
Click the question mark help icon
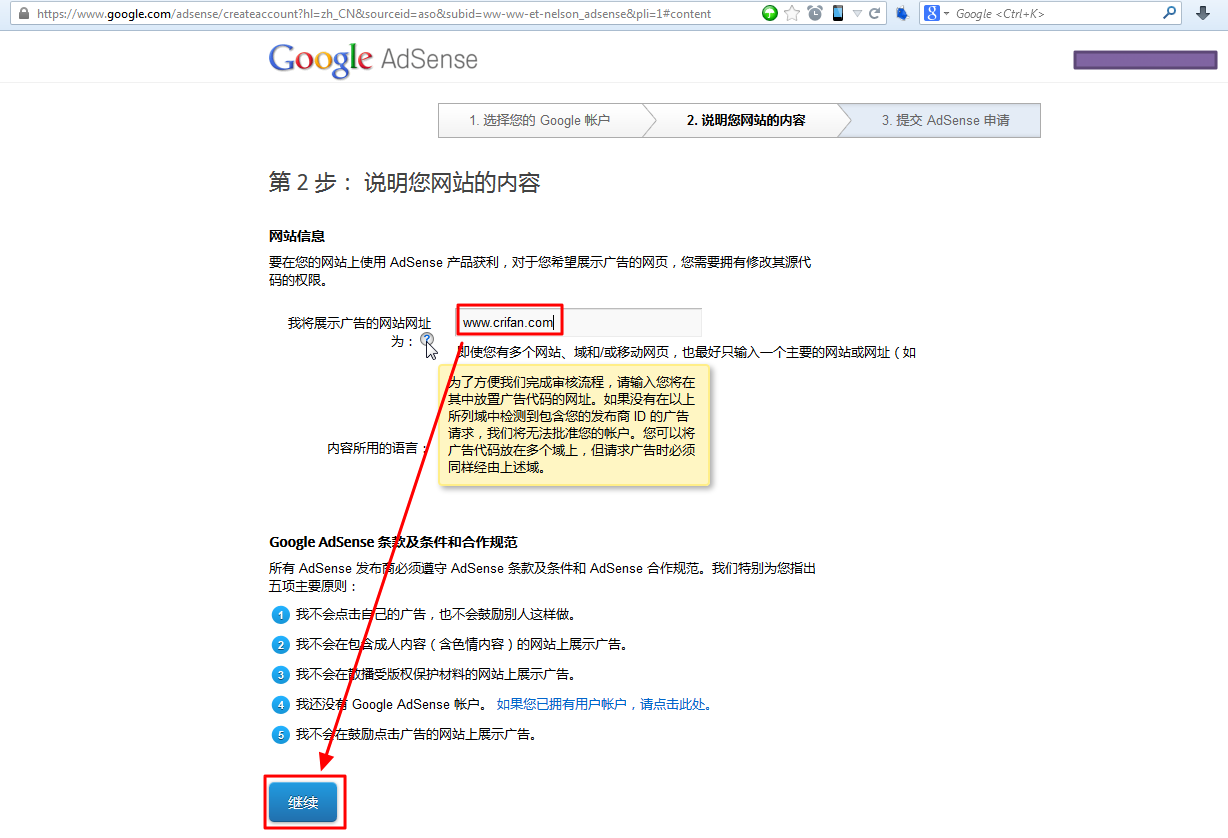[x=427, y=340]
